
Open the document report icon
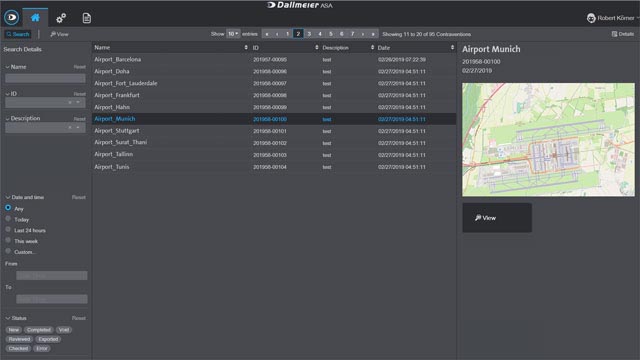coord(87,18)
